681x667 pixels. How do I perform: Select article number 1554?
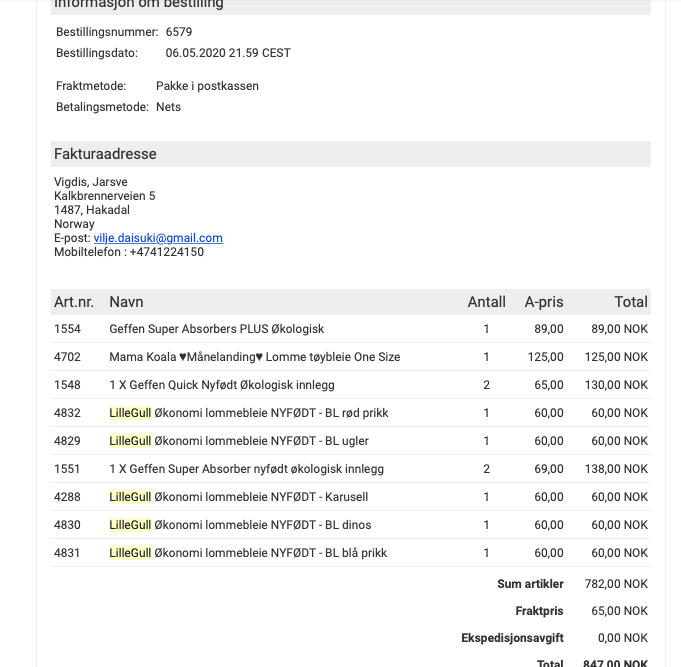point(67,329)
